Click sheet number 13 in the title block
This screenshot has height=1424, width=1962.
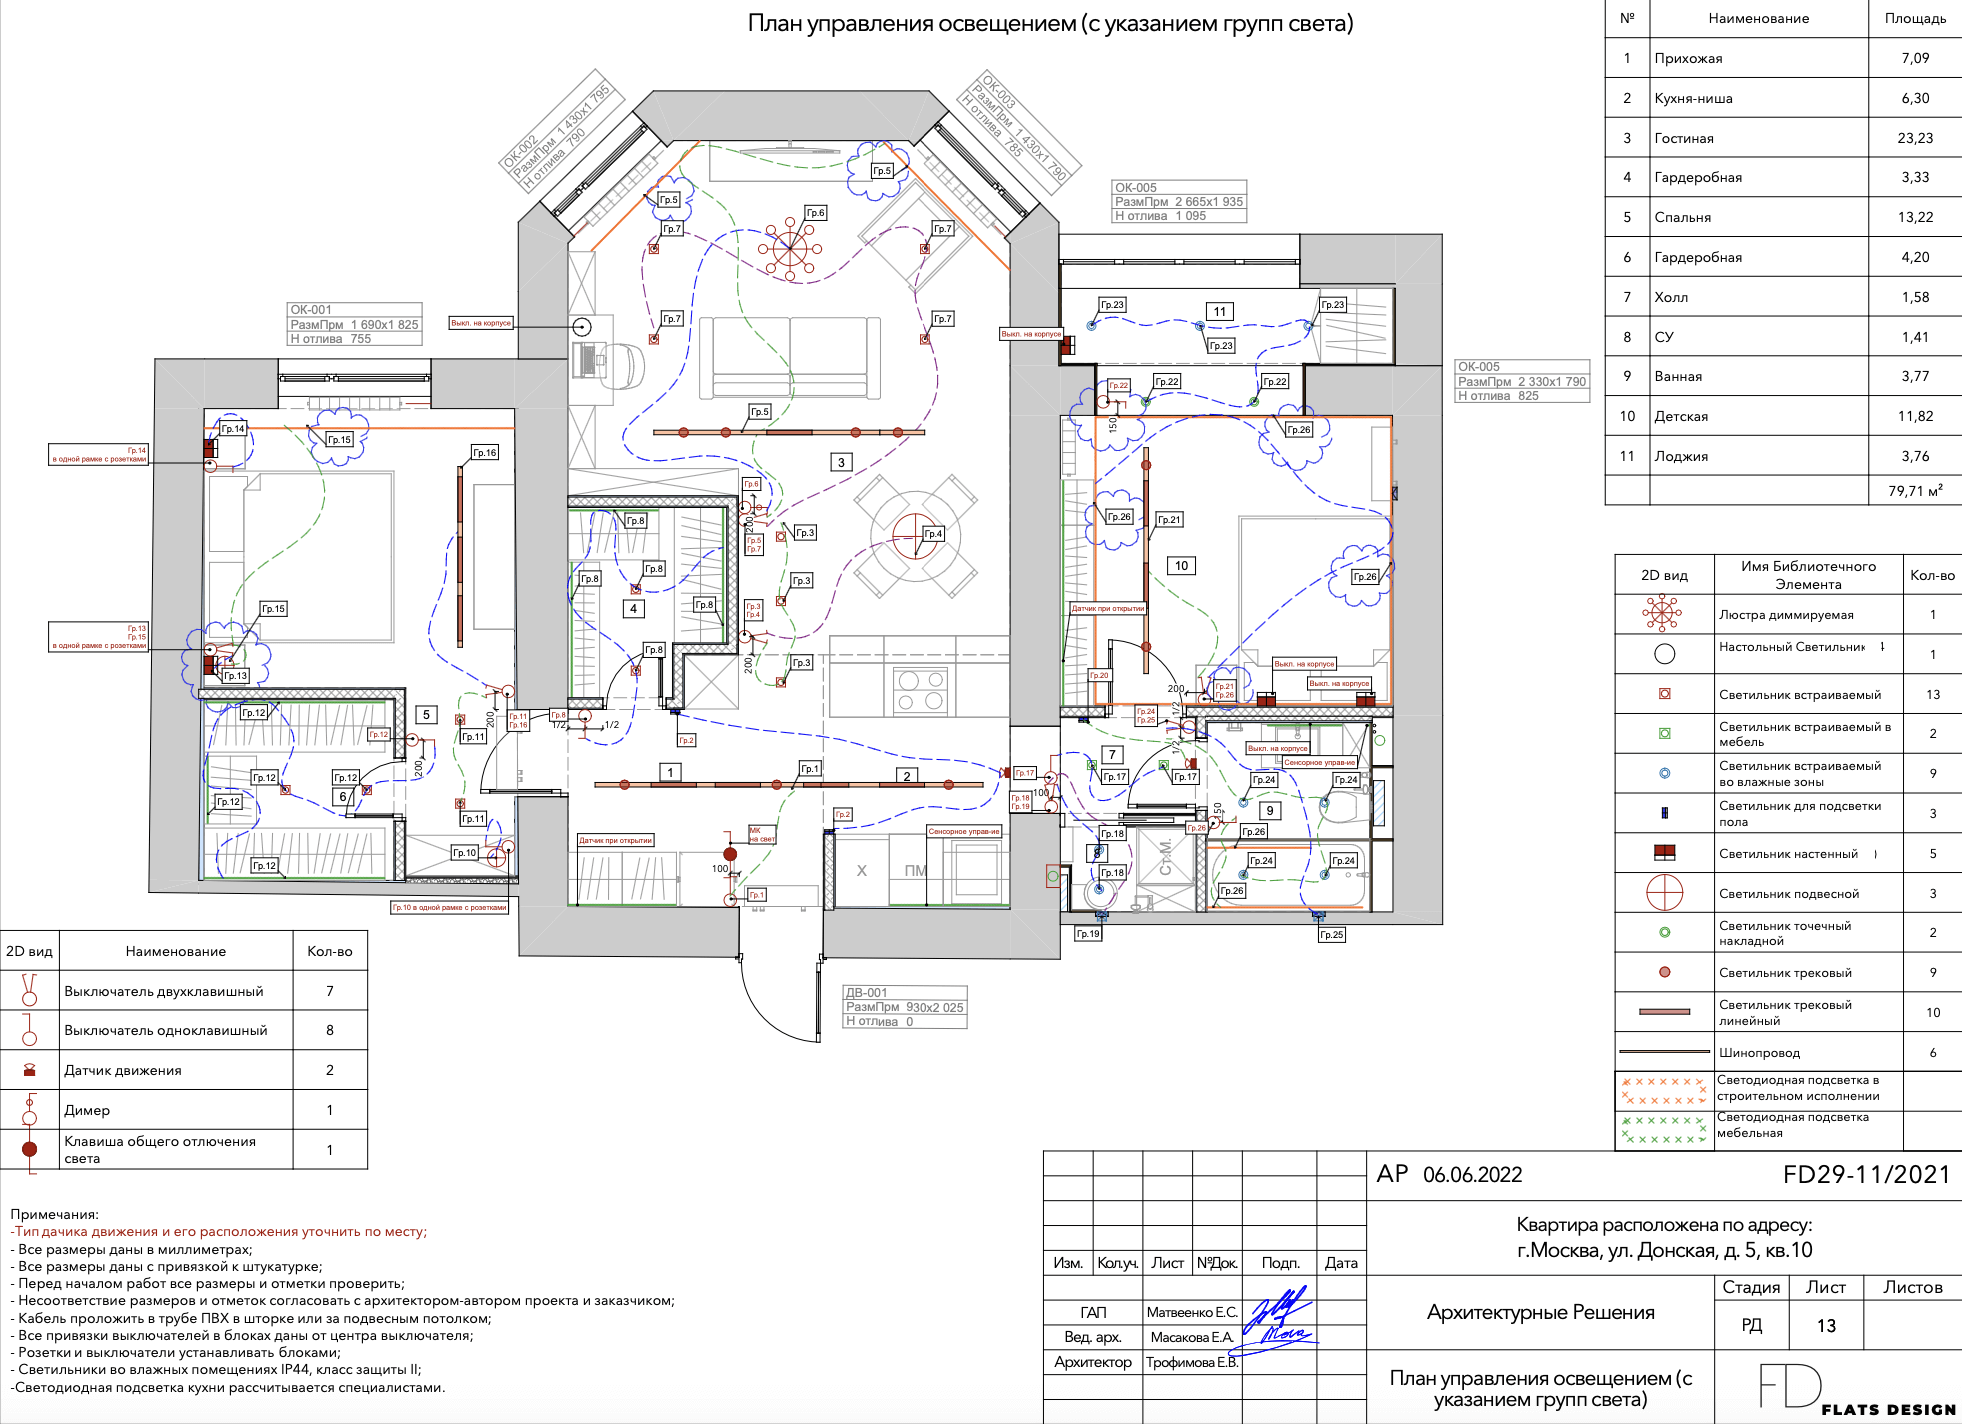(1826, 1325)
